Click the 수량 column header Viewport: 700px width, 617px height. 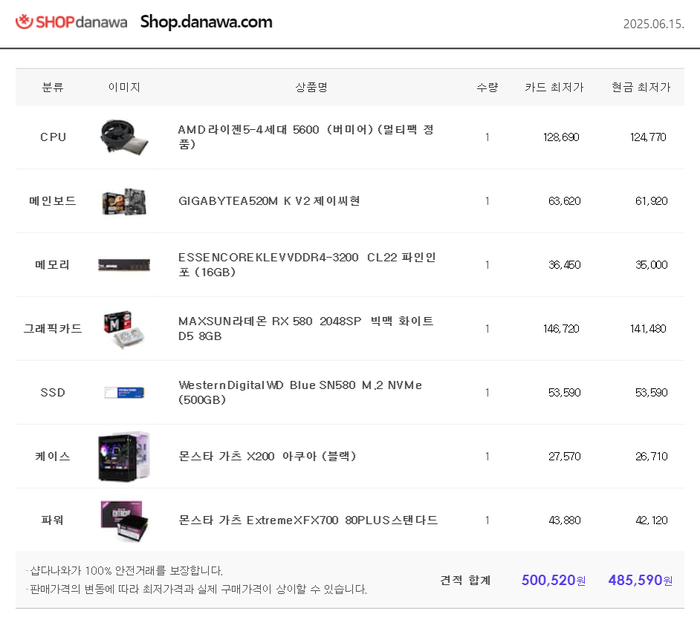coord(487,87)
